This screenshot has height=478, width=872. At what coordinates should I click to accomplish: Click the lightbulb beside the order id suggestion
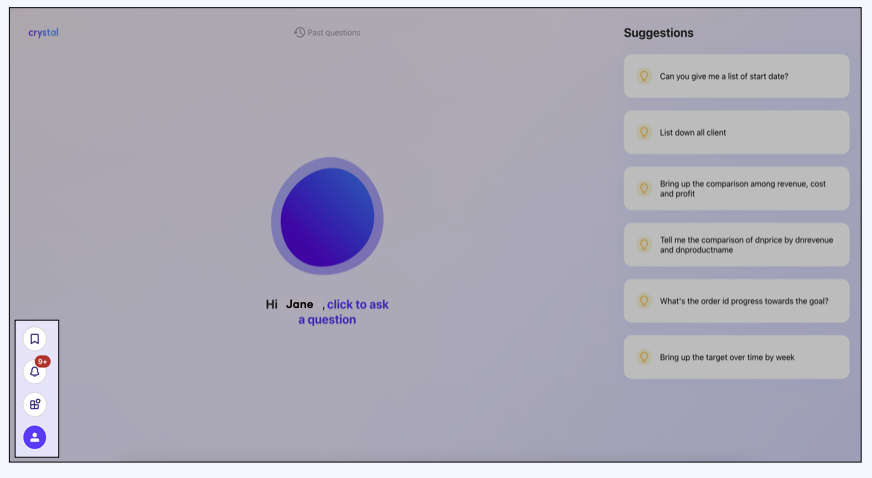[x=644, y=301]
